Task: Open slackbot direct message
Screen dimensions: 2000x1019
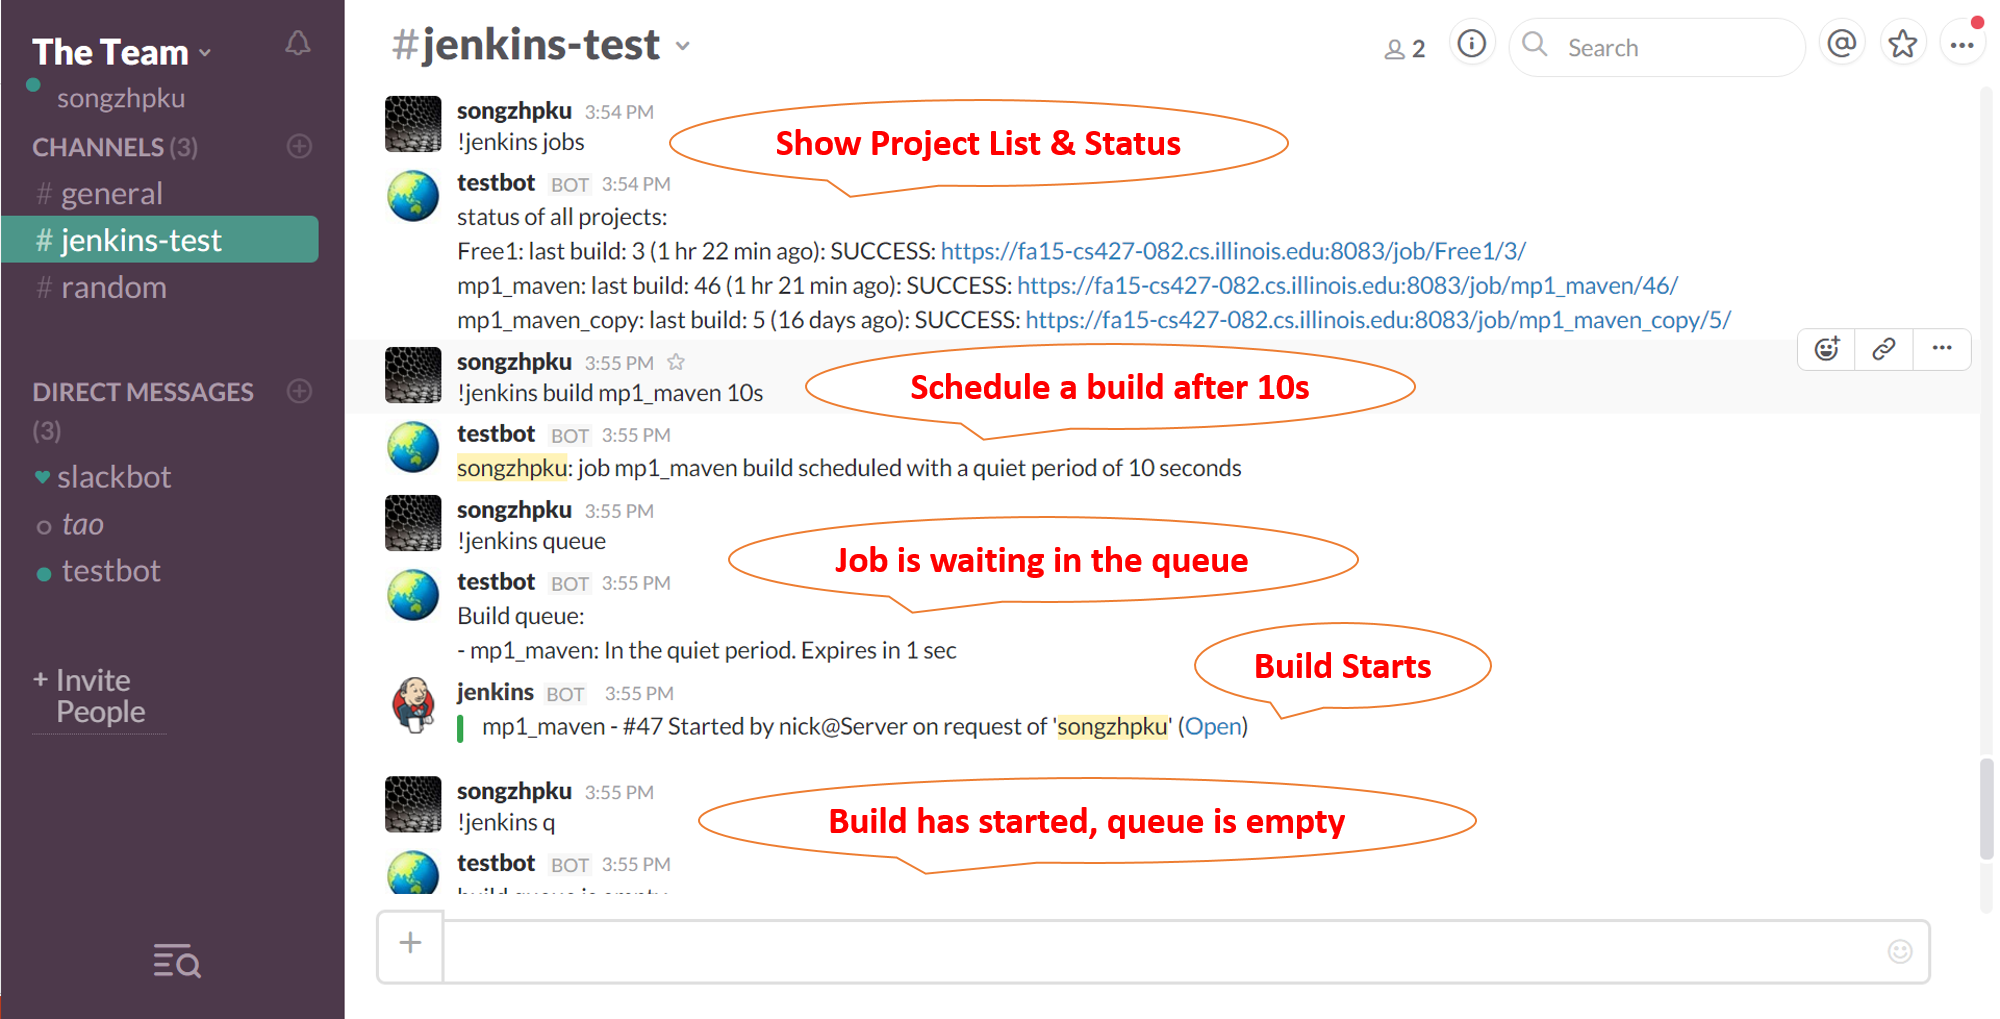Action: click(113, 477)
